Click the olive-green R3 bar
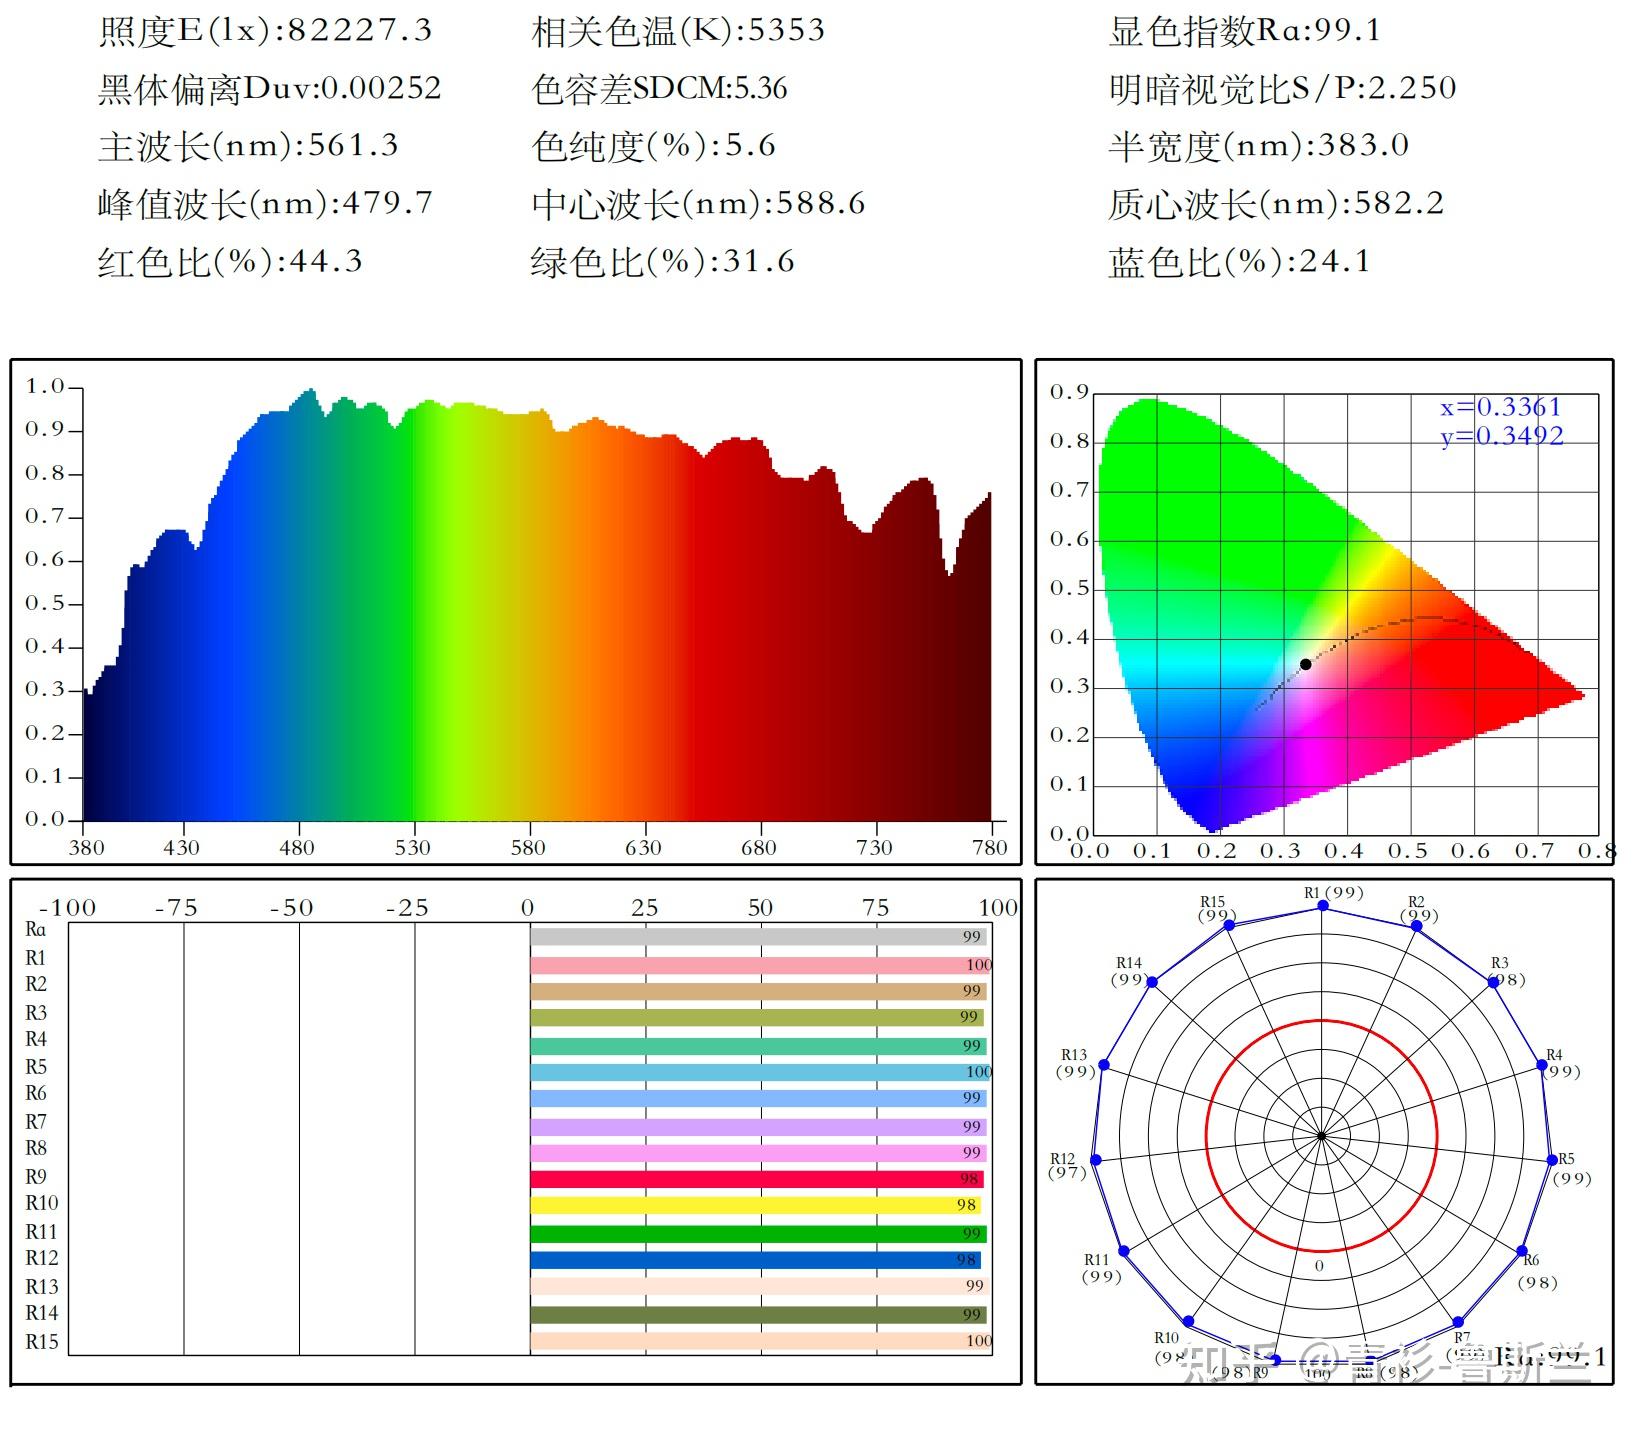 [x=757, y=1017]
